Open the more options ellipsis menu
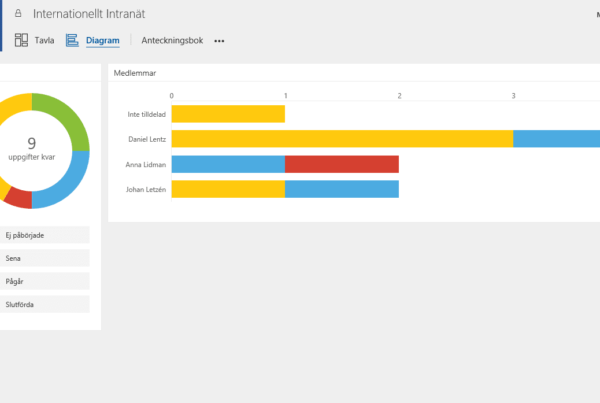Image resolution: width=600 pixels, height=403 pixels. pyautogui.click(x=219, y=41)
